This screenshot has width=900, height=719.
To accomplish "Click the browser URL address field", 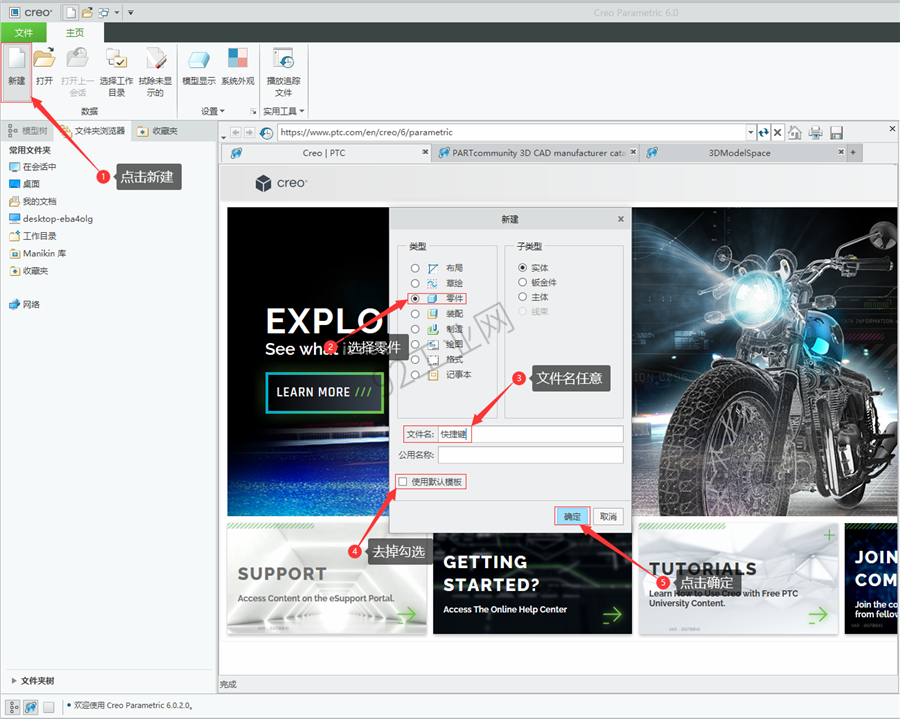I will [x=513, y=133].
